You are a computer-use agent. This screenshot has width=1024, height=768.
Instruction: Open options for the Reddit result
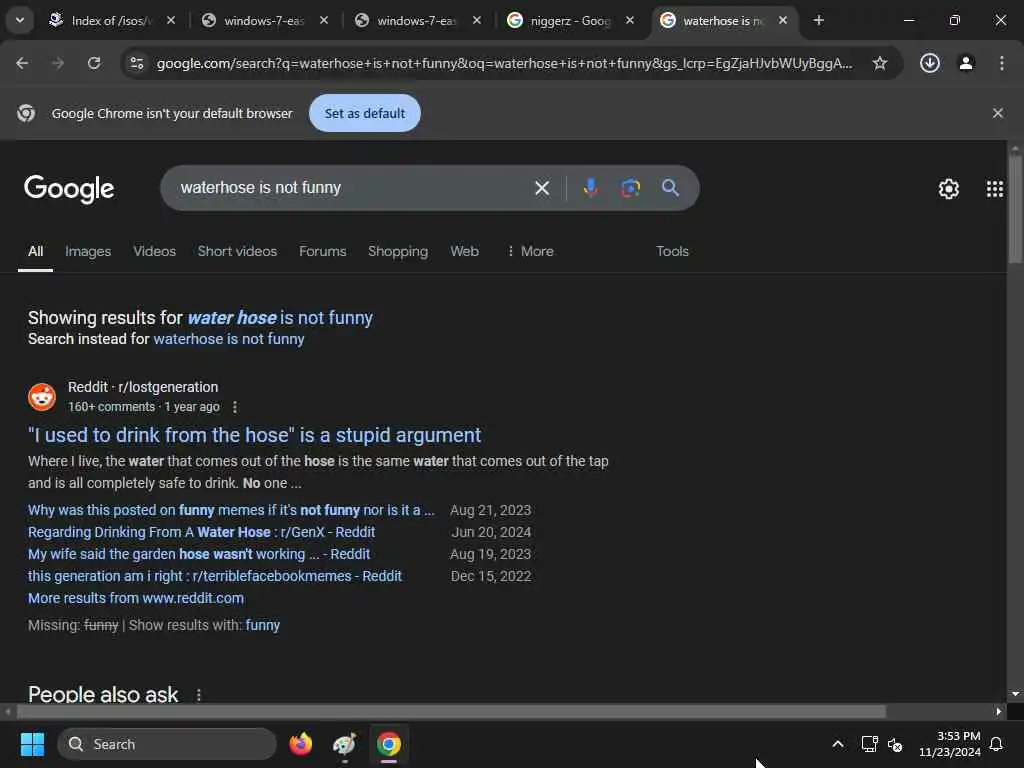[235, 407]
